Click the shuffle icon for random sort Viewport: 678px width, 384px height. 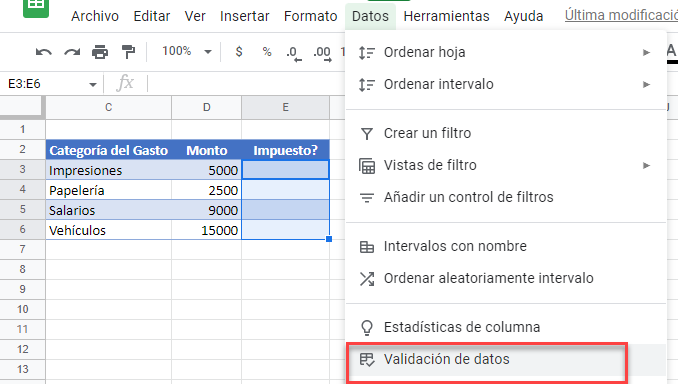coord(367,278)
